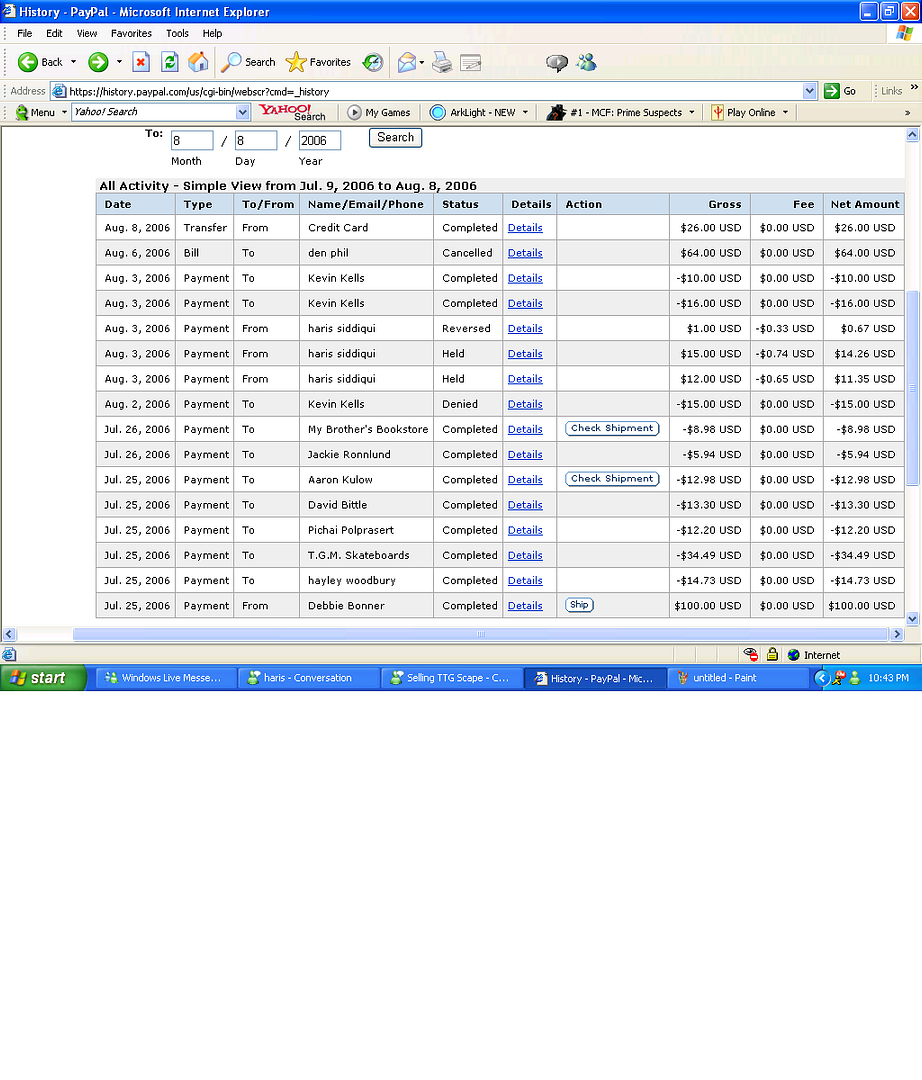922x1080 pixels.
Task: Open the Favorites menu in menu bar
Action: pos(131,33)
